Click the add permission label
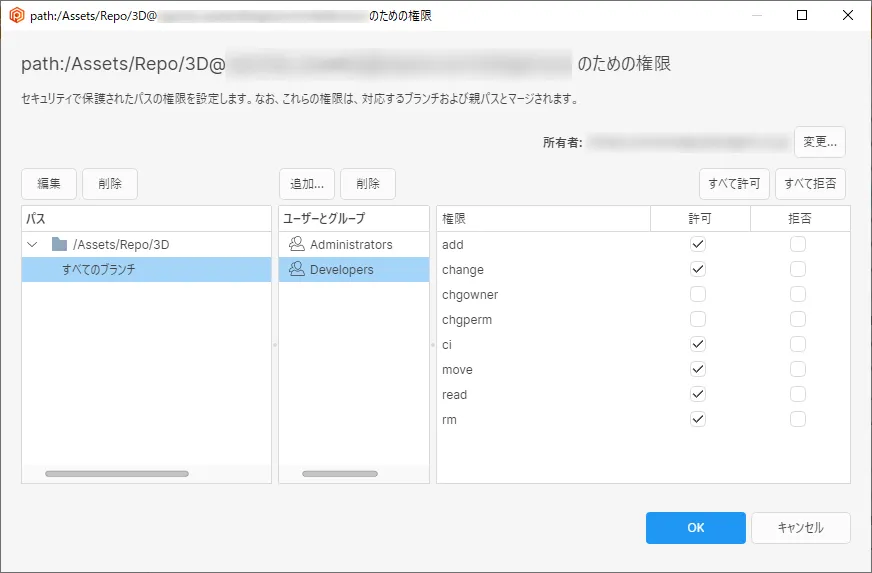The width and height of the screenshot is (872, 573). pos(453,244)
